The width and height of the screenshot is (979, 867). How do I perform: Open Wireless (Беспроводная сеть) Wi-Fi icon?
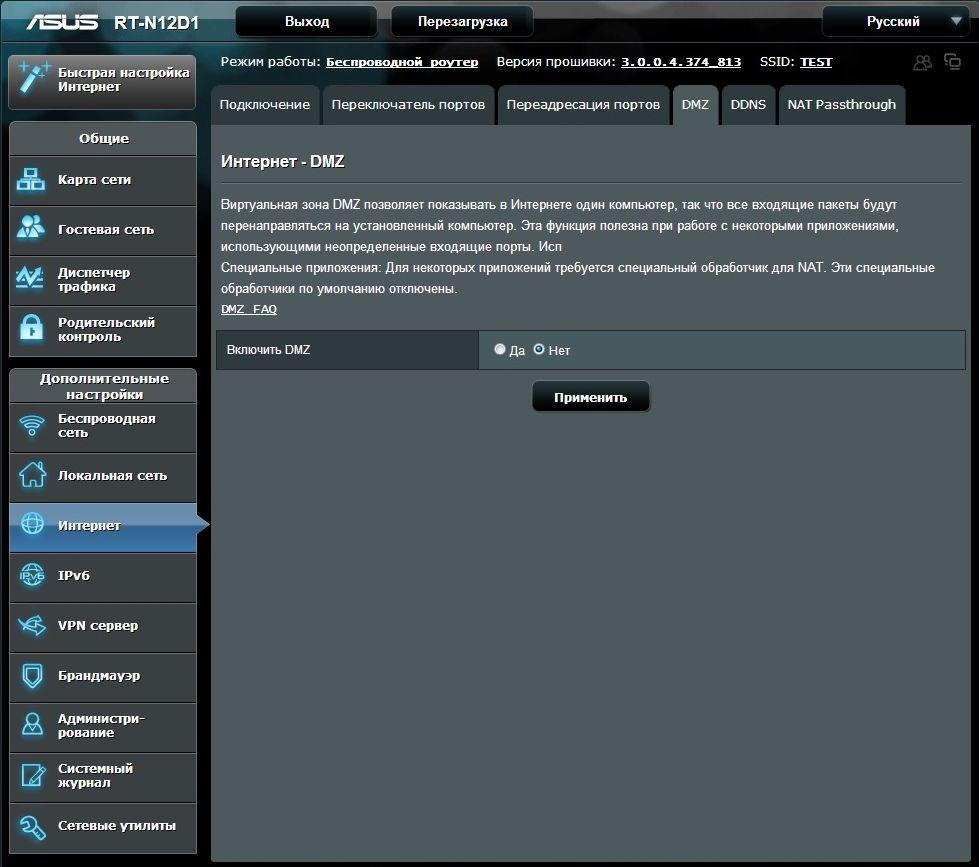(x=32, y=426)
